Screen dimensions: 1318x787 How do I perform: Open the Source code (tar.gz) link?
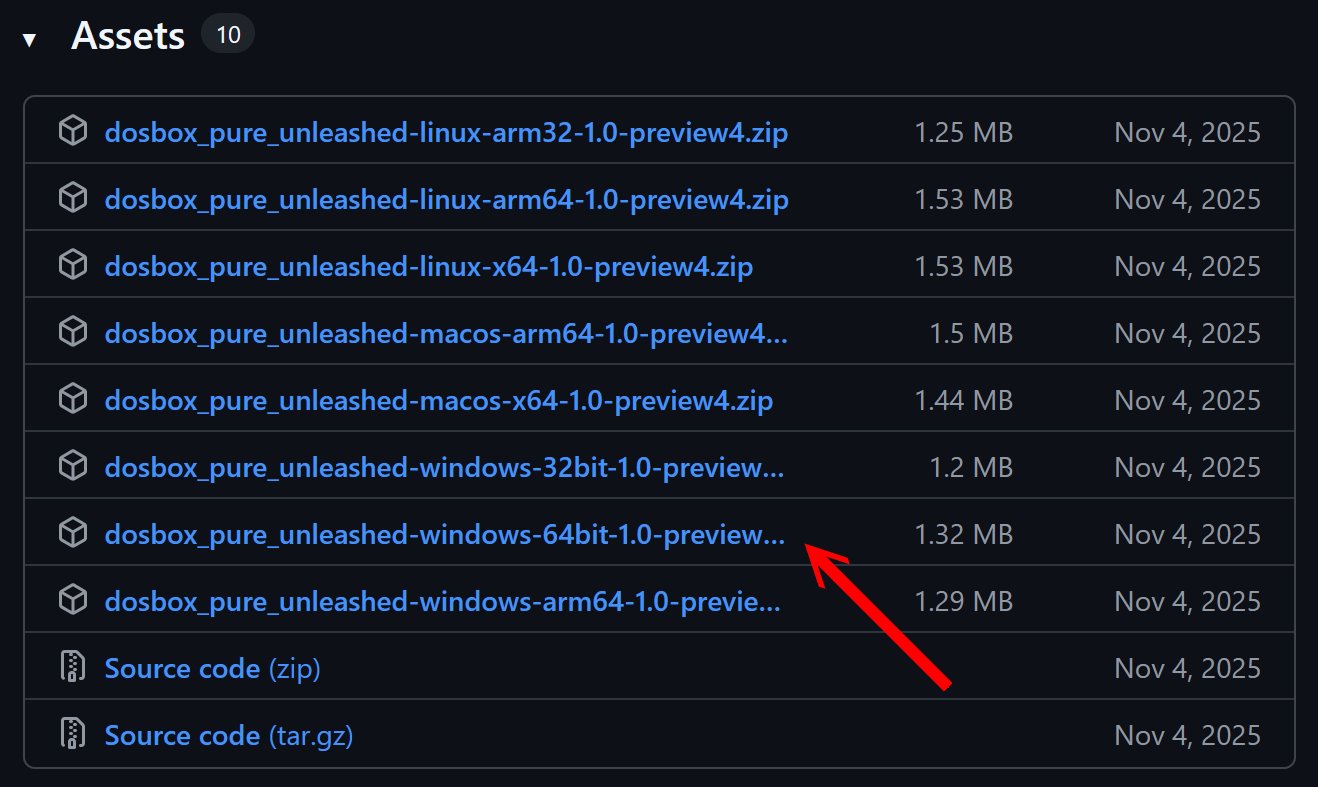click(228, 735)
